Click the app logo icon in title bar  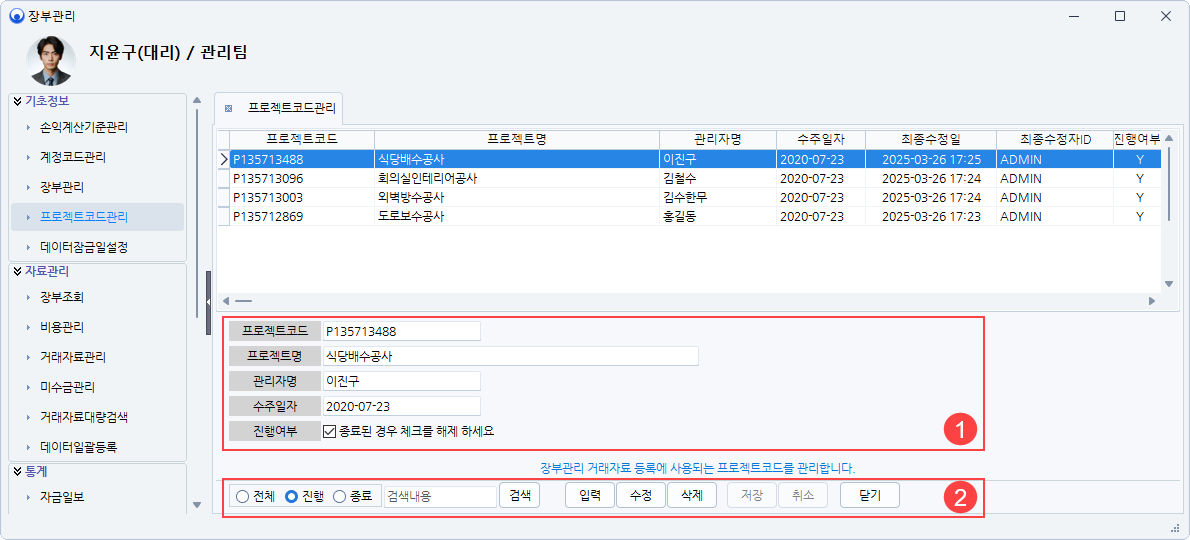tap(16, 16)
